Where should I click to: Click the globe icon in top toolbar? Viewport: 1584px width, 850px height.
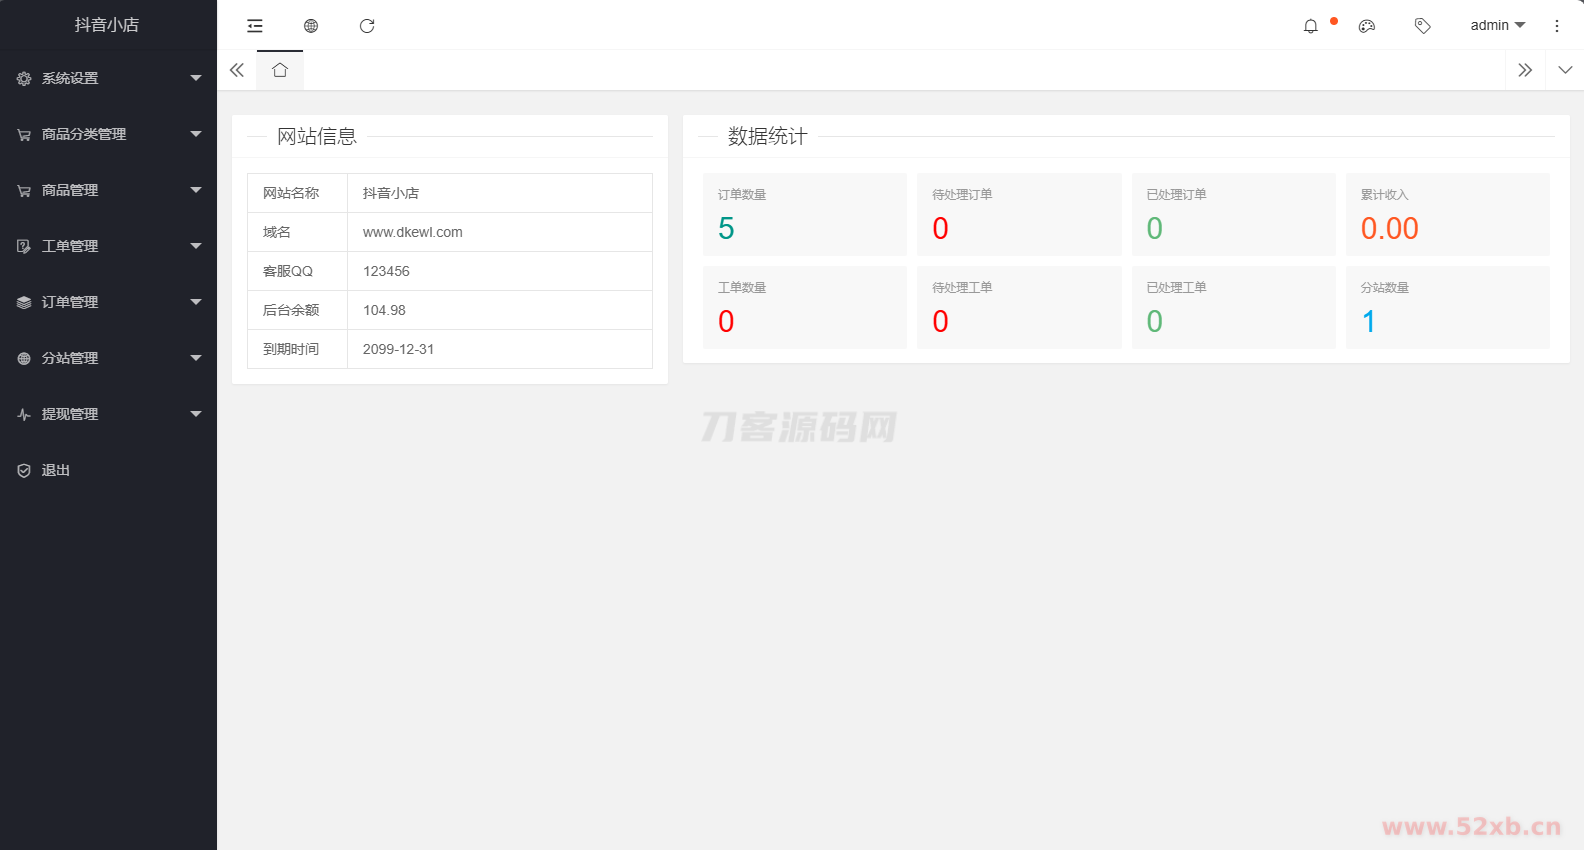pos(311,26)
